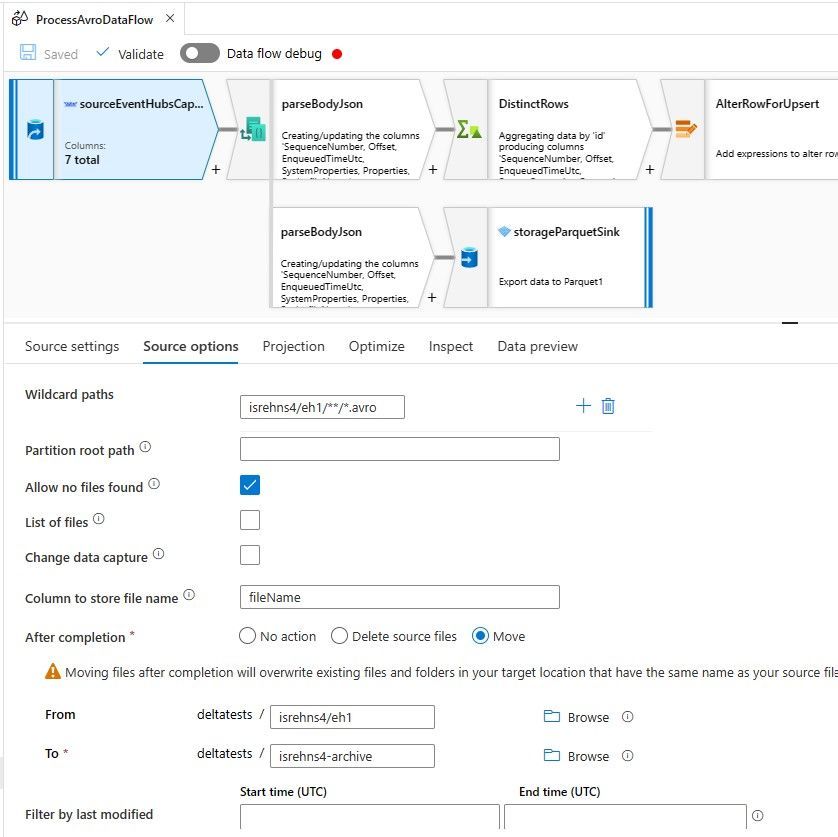Click the alter row icon for AlterRowForUpsert
838x837 pixels.
coord(686,129)
